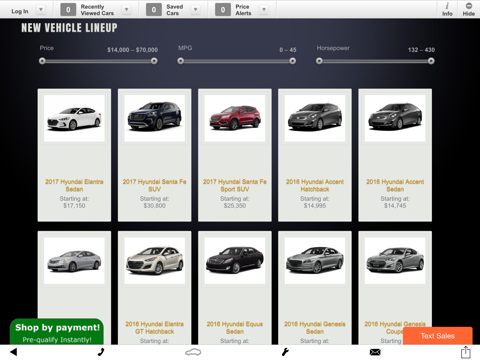Tap the email envelope icon

tap(375, 352)
